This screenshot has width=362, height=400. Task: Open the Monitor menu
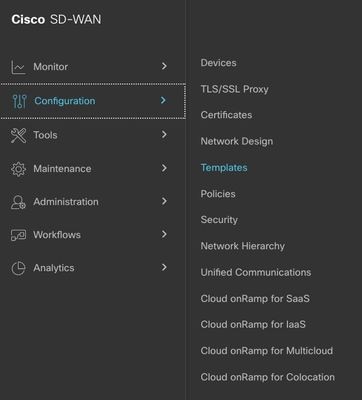pyautogui.click(x=51, y=67)
